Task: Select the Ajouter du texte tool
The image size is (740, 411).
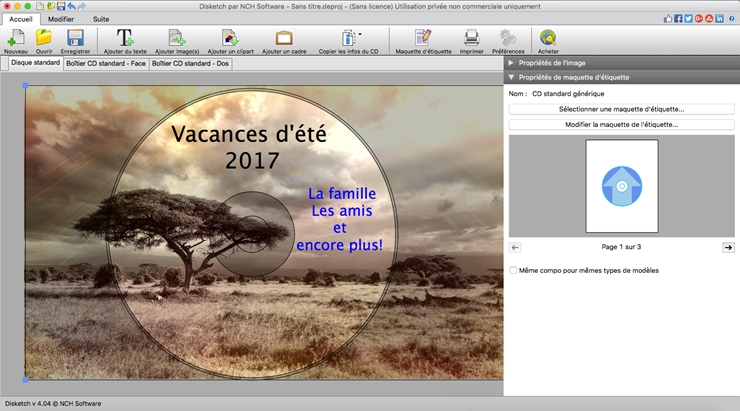Action: [x=125, y=38]
